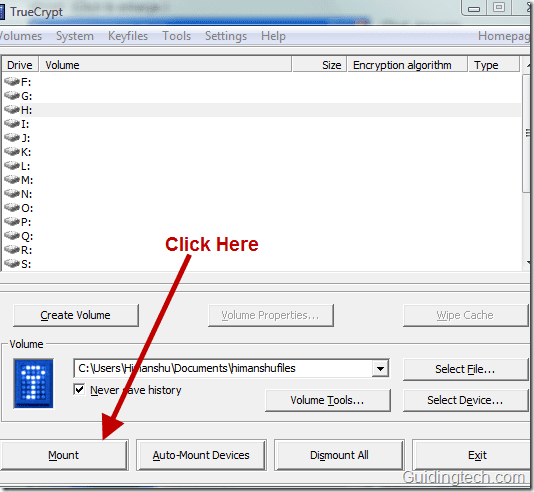This screenshot has width=534, height=492.
Task: Click the volume path input field
Action: pos(223,368)
